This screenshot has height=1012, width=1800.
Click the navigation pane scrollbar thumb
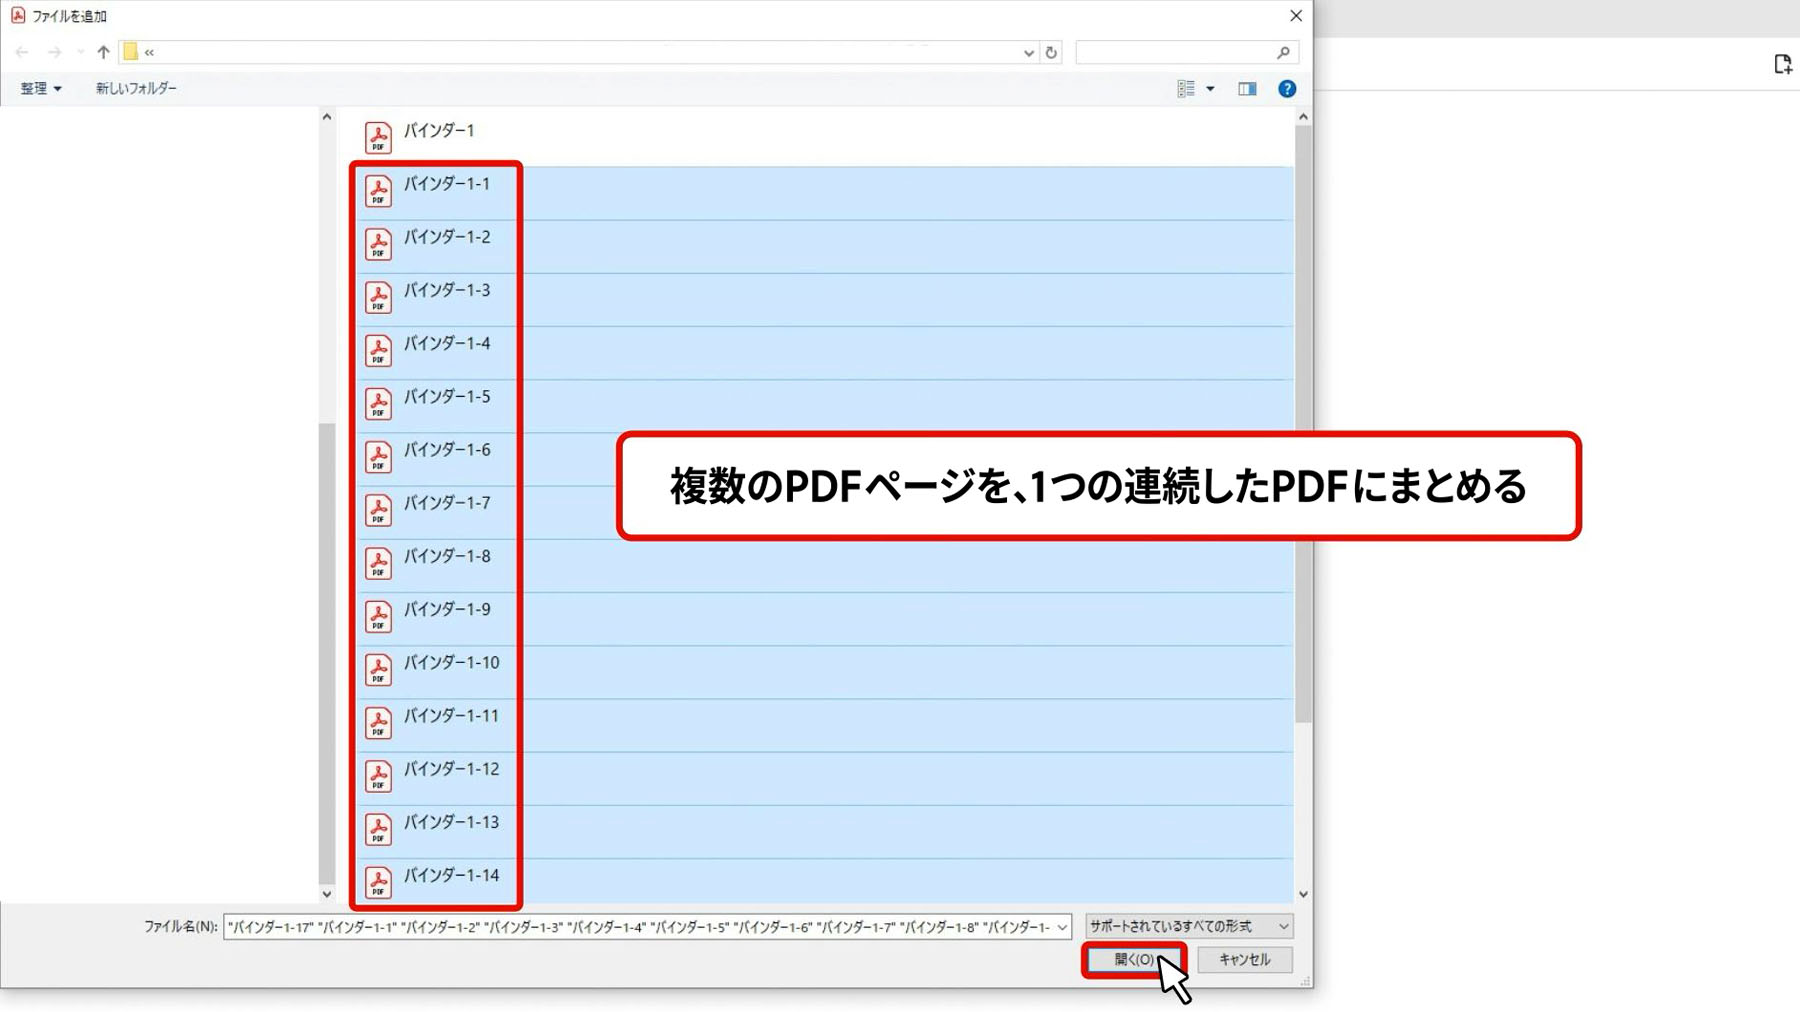click(x=327, y=653)
